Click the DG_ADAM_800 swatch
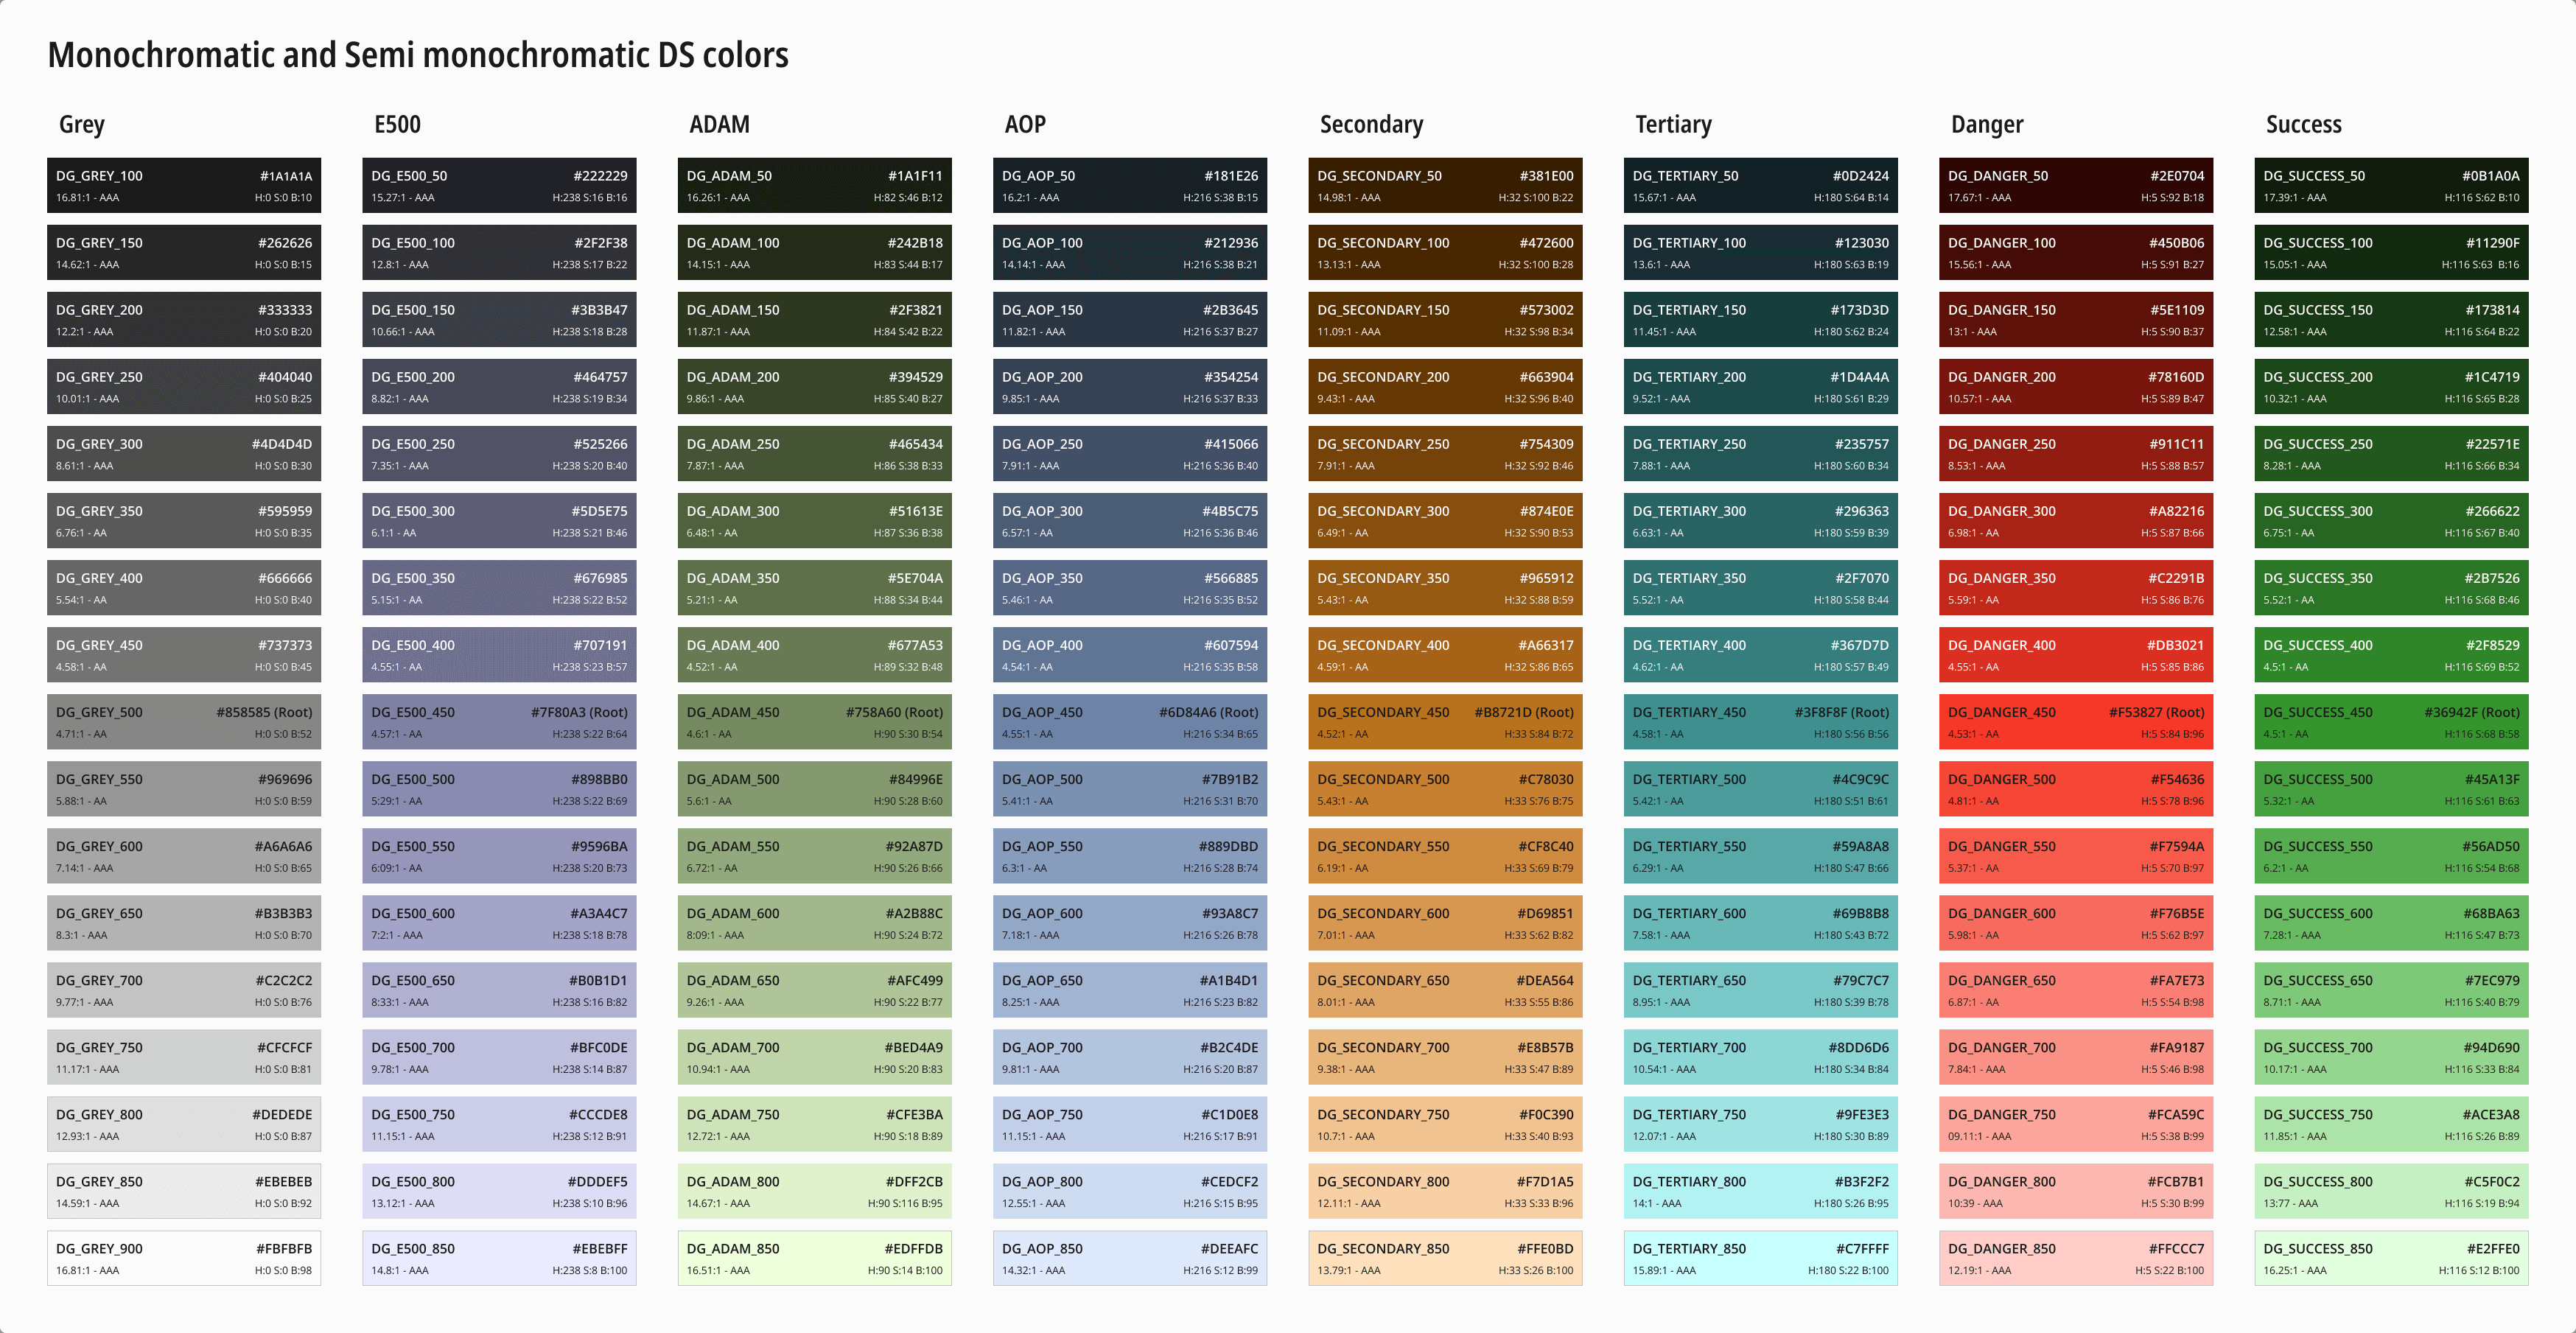Image resolution: width=2576 pixels, height=1333 pixels. [815, 1191]
